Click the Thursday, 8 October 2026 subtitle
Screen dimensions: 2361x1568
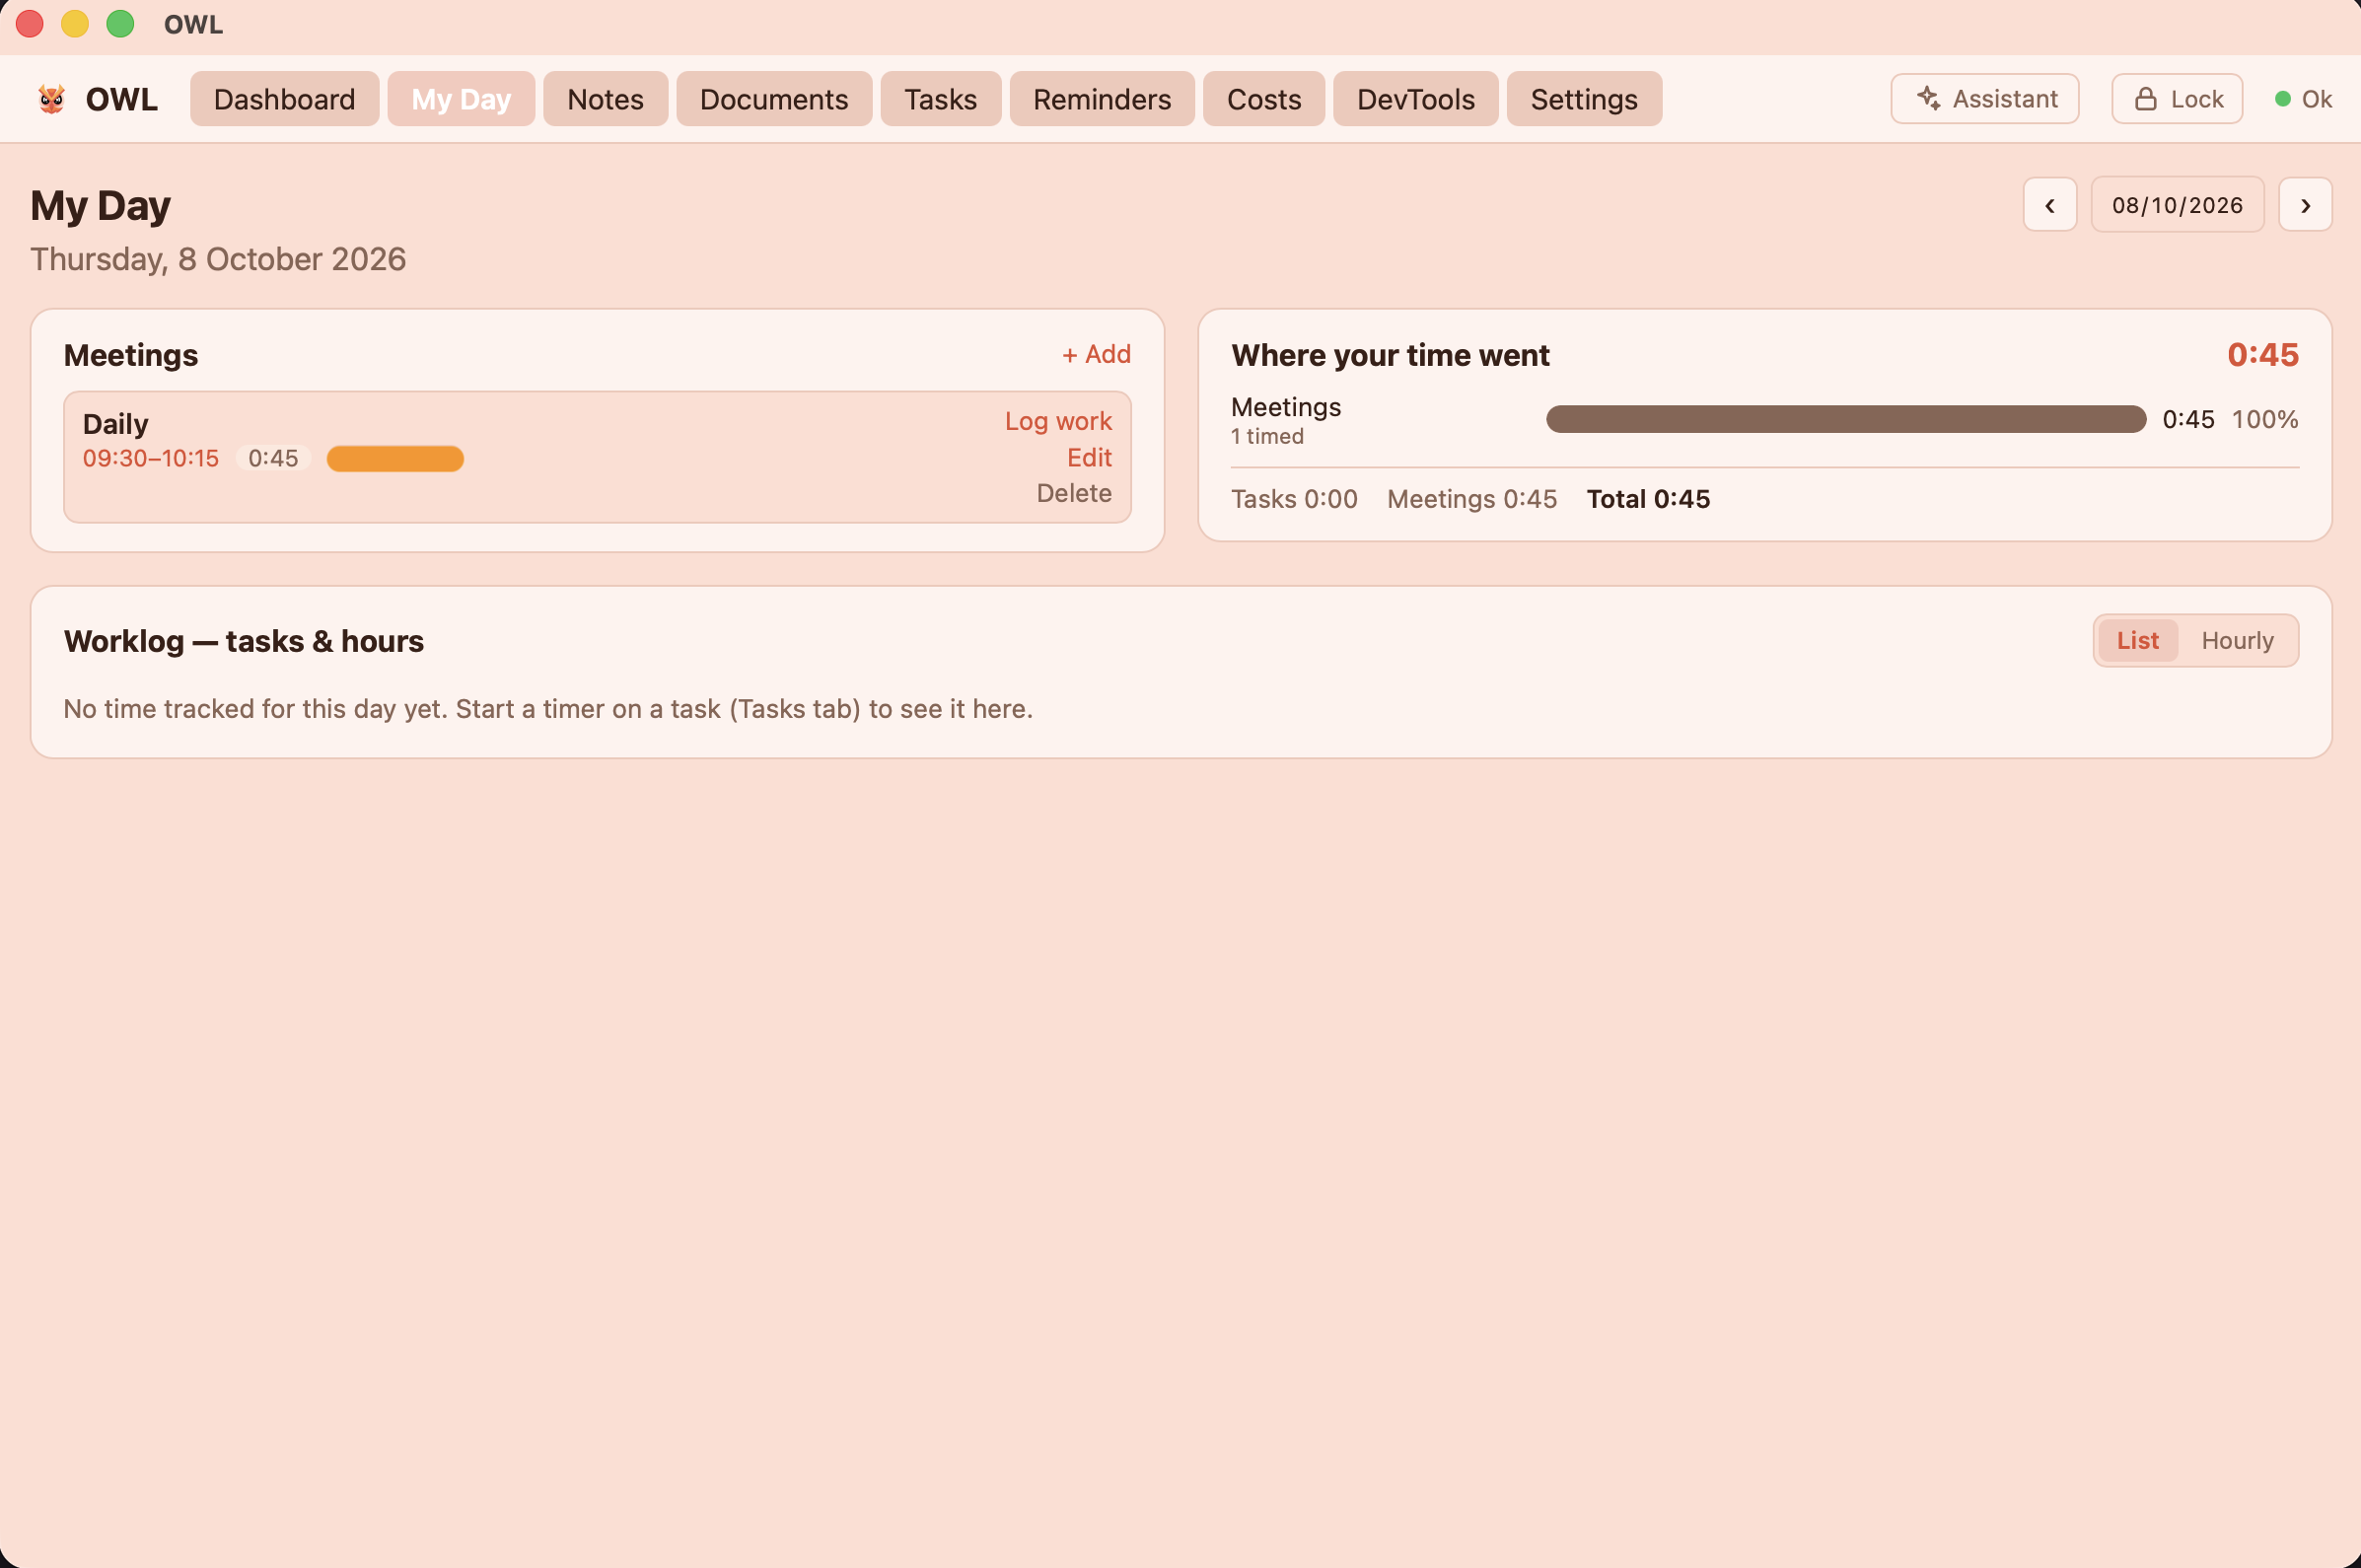(218, 259)
